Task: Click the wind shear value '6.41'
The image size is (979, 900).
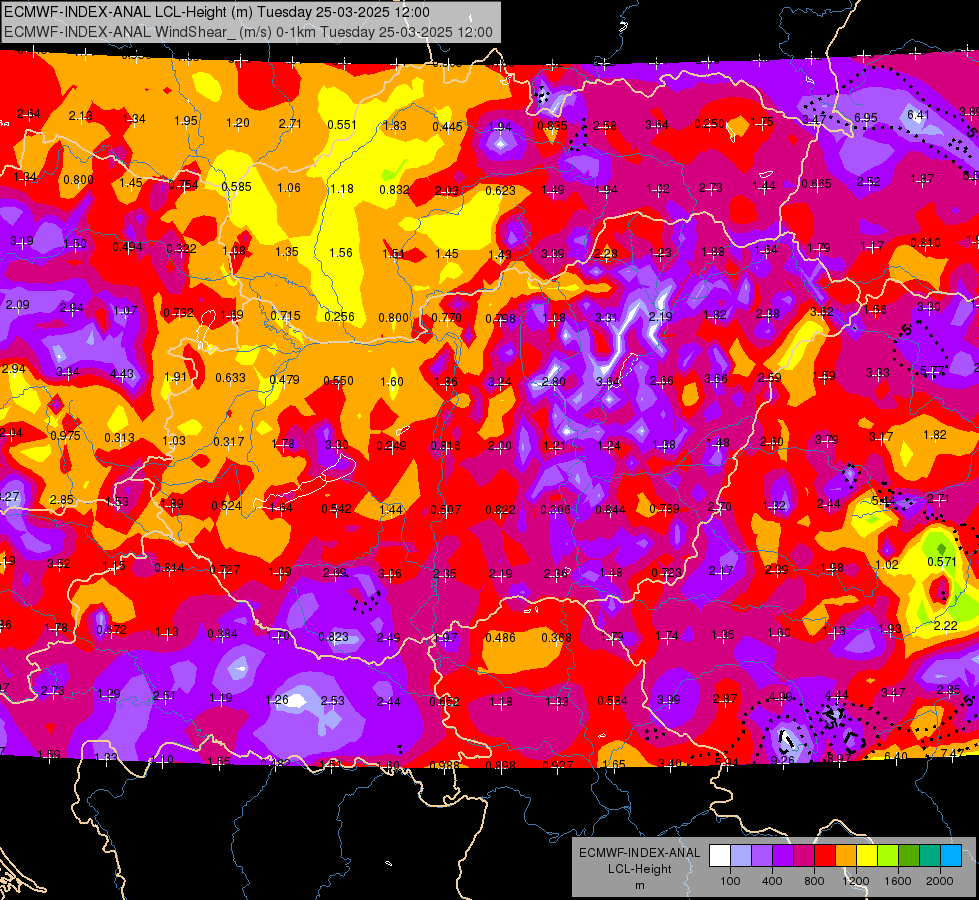Action: pyautogui.click(x=918, y=115)
